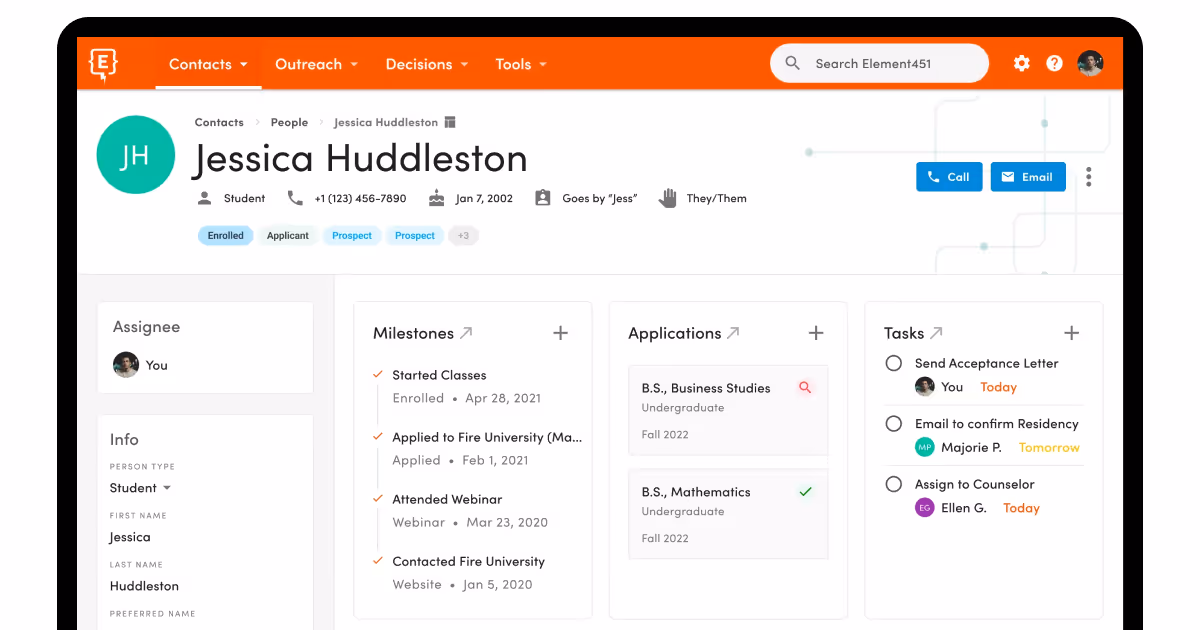Select the Enrolled tag
This screenshot has width=1200, height=630.
[x=226, y=236]
